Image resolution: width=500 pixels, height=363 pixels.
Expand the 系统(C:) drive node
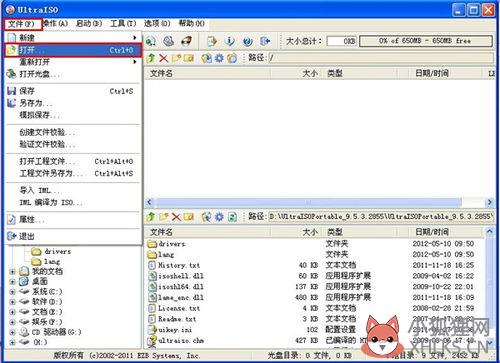(12, 292)
